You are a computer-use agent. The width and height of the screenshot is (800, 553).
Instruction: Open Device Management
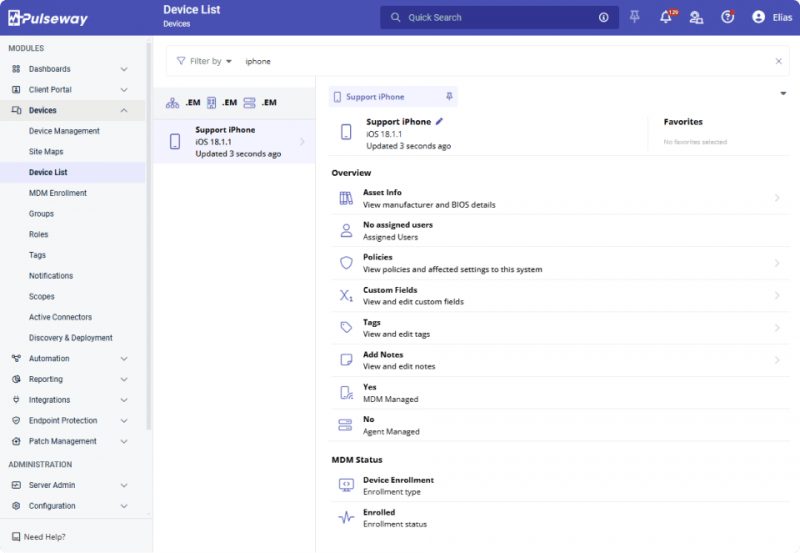pos(64,131)
